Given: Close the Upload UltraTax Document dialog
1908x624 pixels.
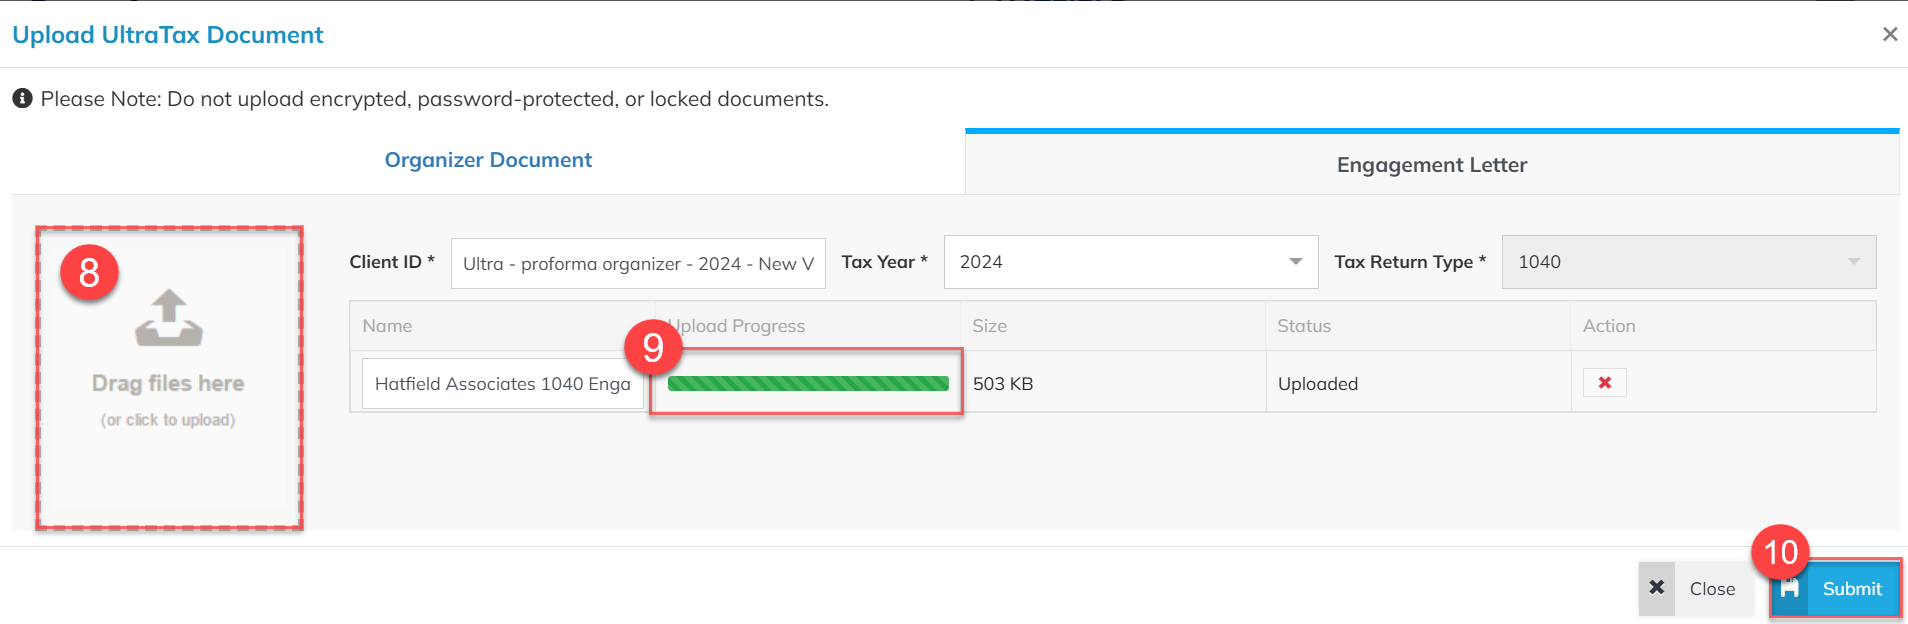Looking at the screenshot, I should pos(1889,34).
